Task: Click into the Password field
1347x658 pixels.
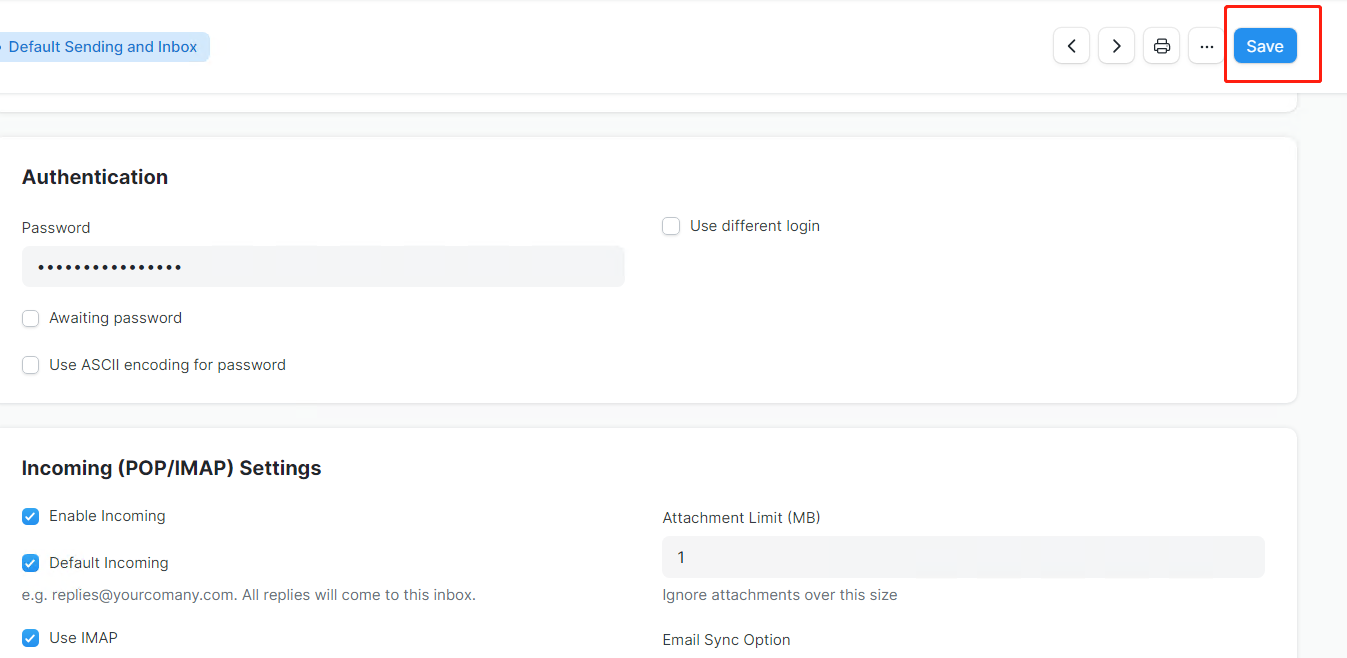Action: [x=323, y=267]
